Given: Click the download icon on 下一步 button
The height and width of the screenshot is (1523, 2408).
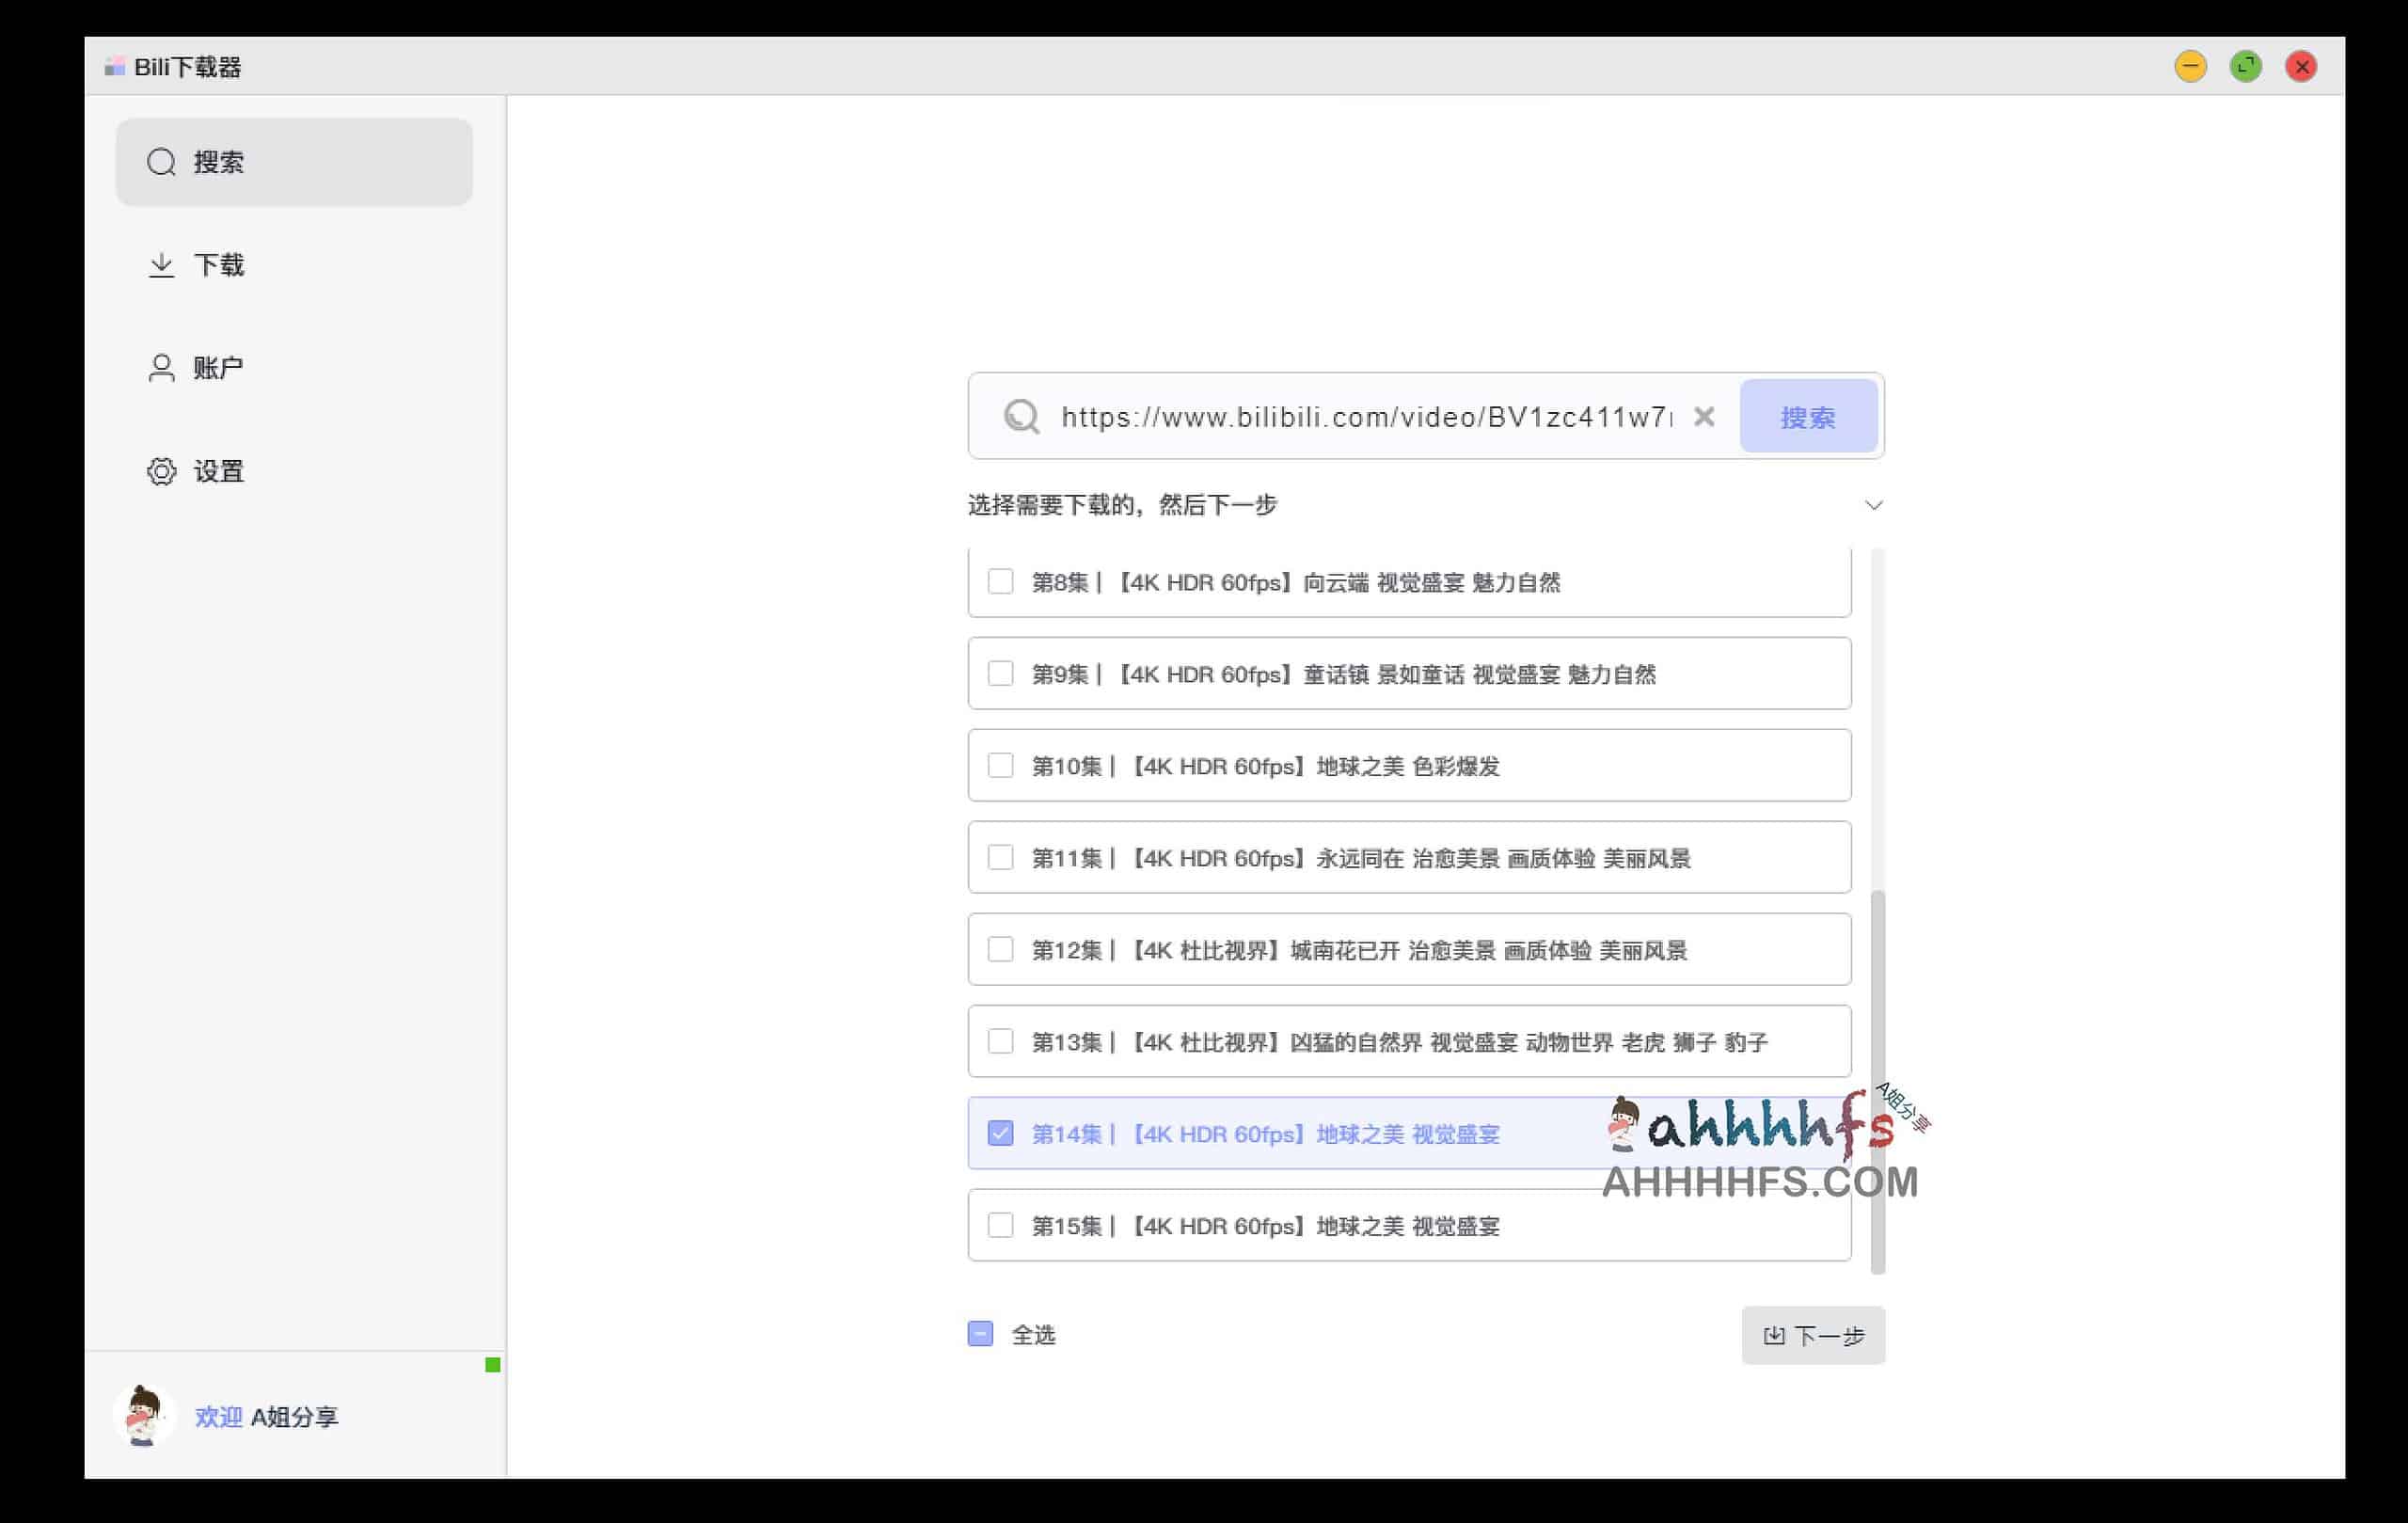Looking at the screenshot, I should point(1772,1334).
